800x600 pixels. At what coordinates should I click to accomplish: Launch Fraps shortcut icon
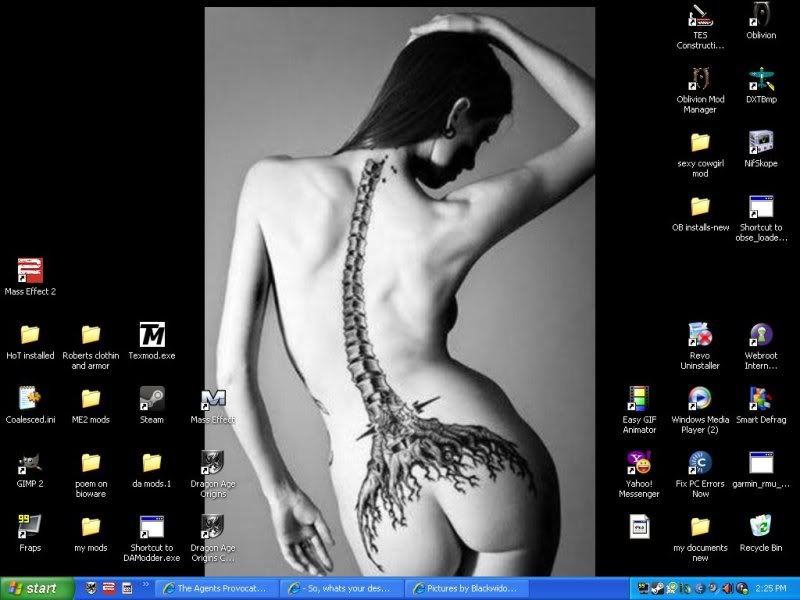pyautogui.click(x=30, y=526)
